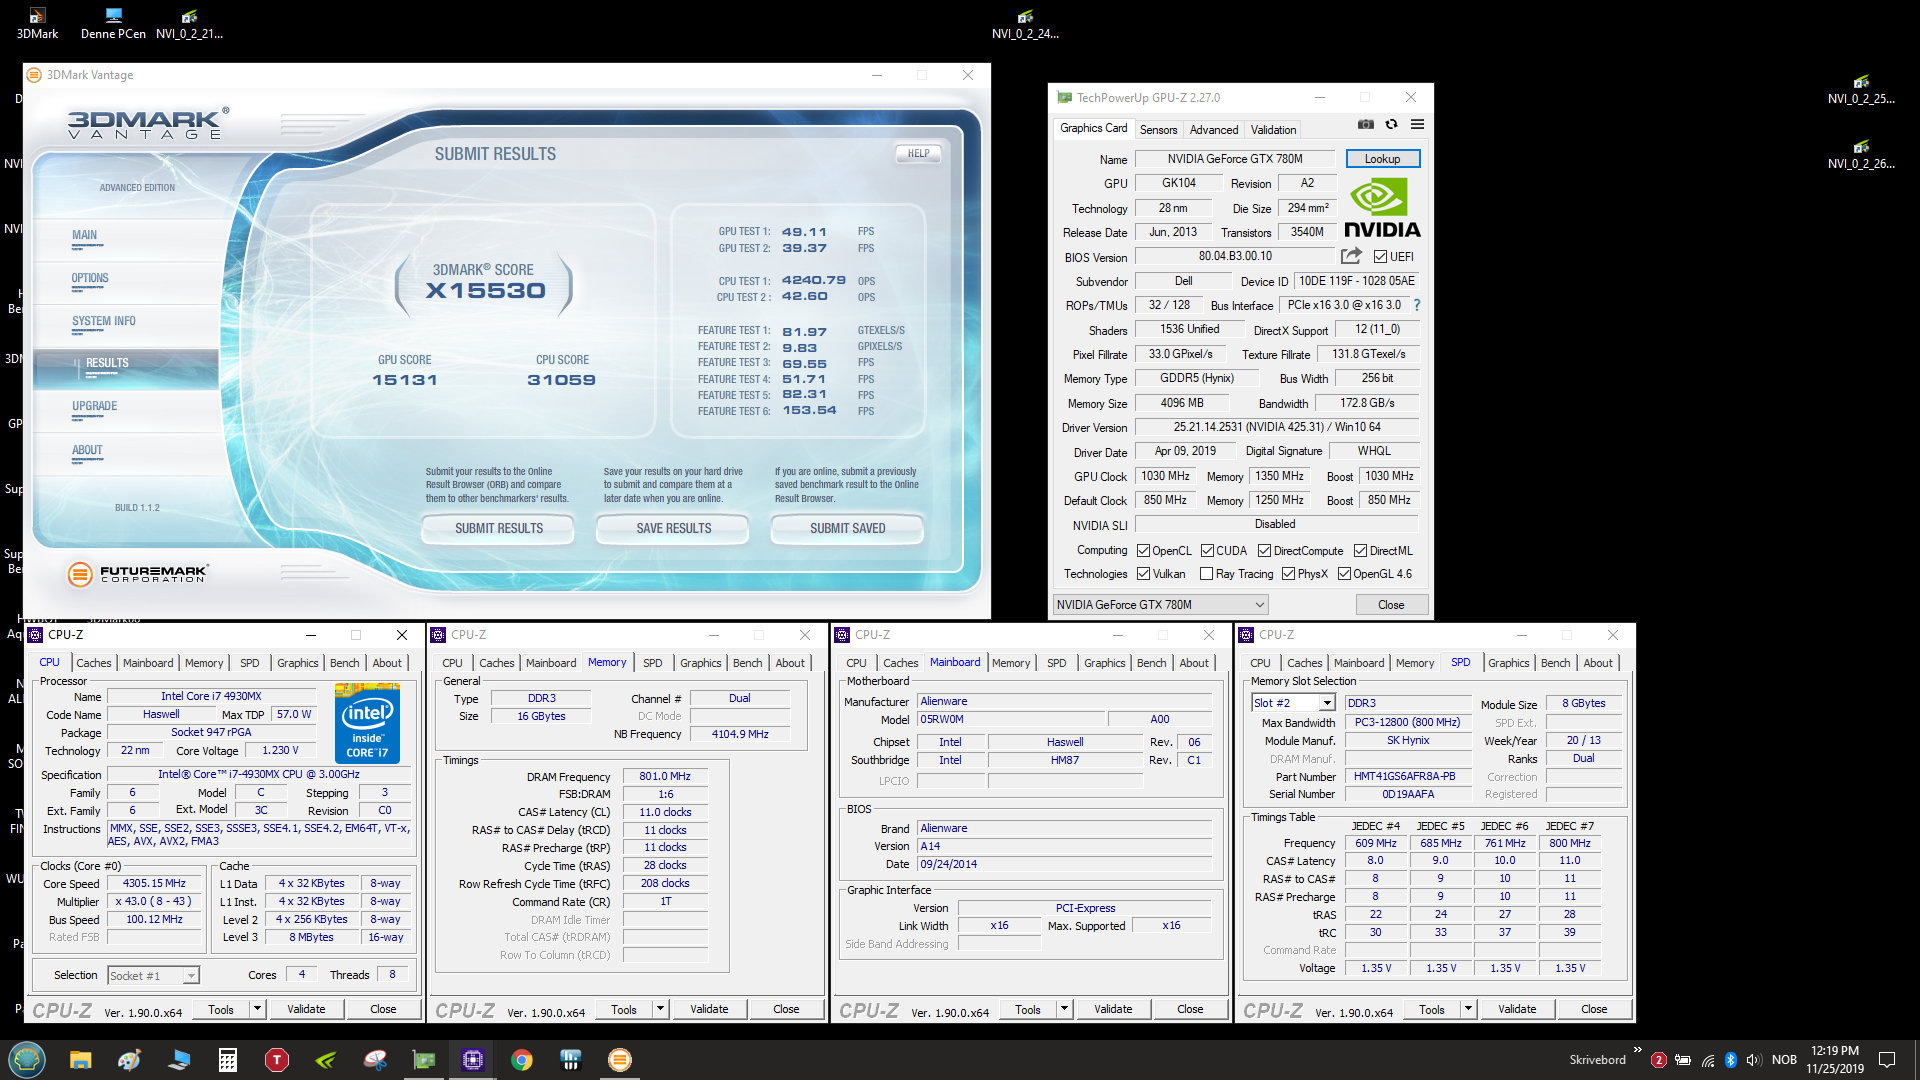Open Caches tab in CPU-Z processor window
Screen dimensions: 1920x1080
(94, 663)
